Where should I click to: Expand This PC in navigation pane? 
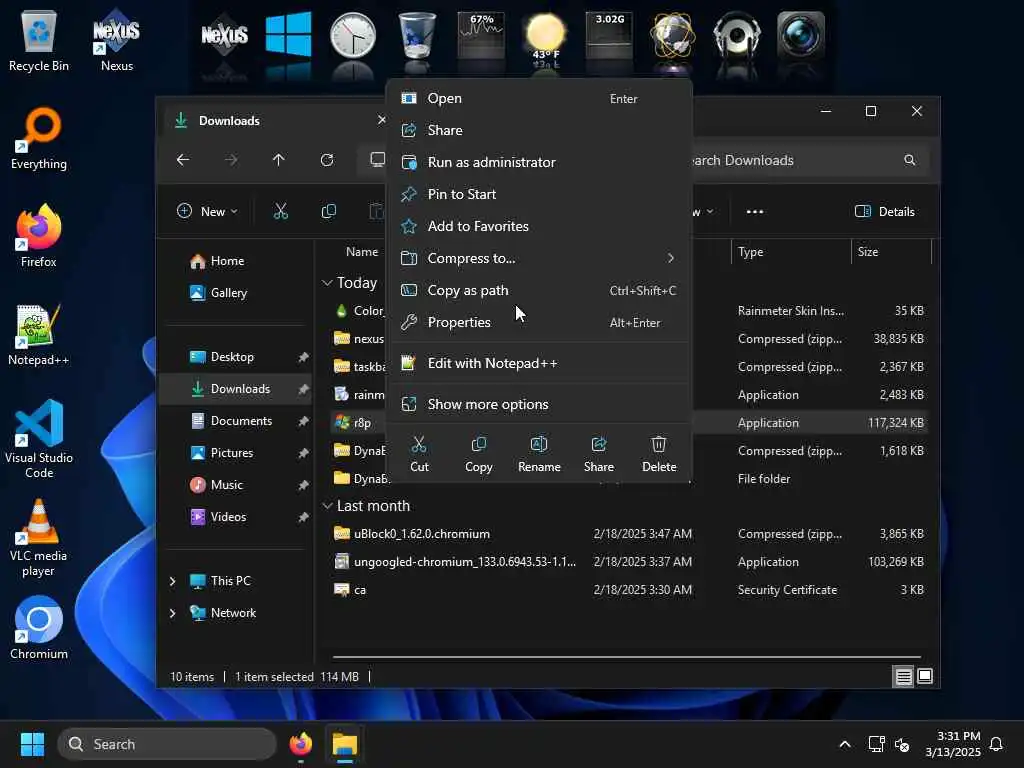point(172,581)
